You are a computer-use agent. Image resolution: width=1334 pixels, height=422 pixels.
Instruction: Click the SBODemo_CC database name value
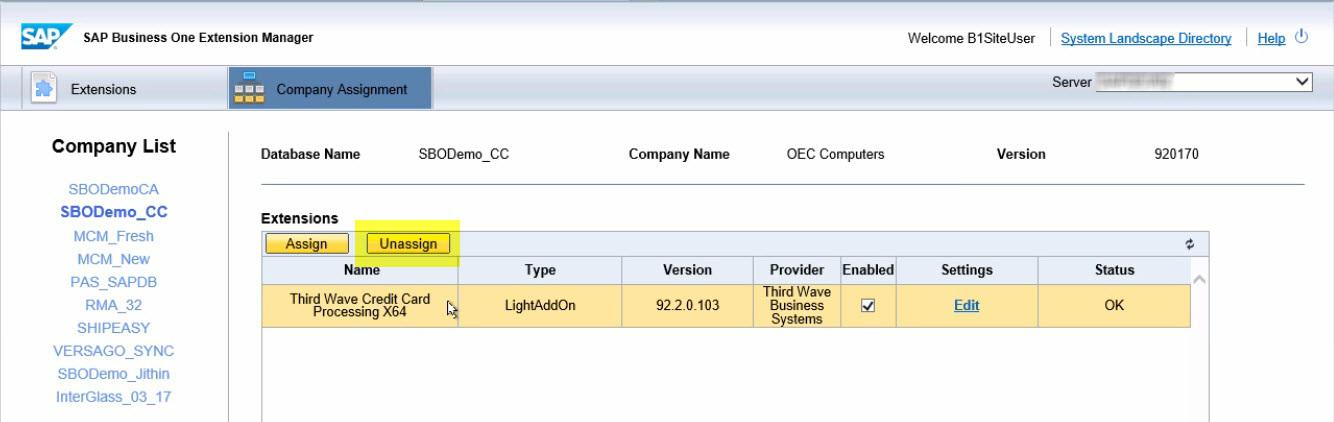[x=463, y=154]
